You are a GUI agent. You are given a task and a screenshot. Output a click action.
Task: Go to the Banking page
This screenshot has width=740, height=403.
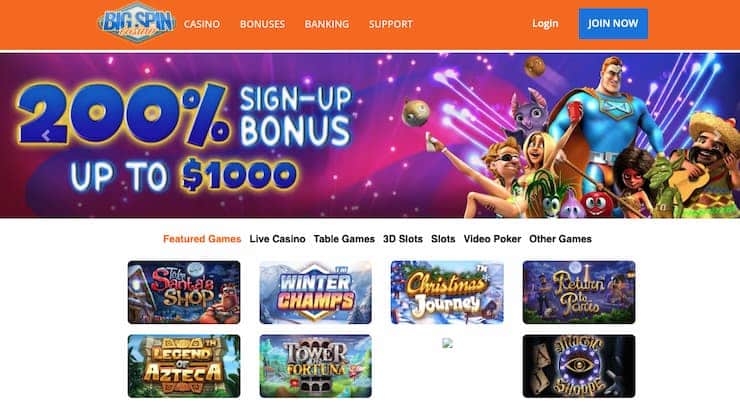[x=327, y=24]
